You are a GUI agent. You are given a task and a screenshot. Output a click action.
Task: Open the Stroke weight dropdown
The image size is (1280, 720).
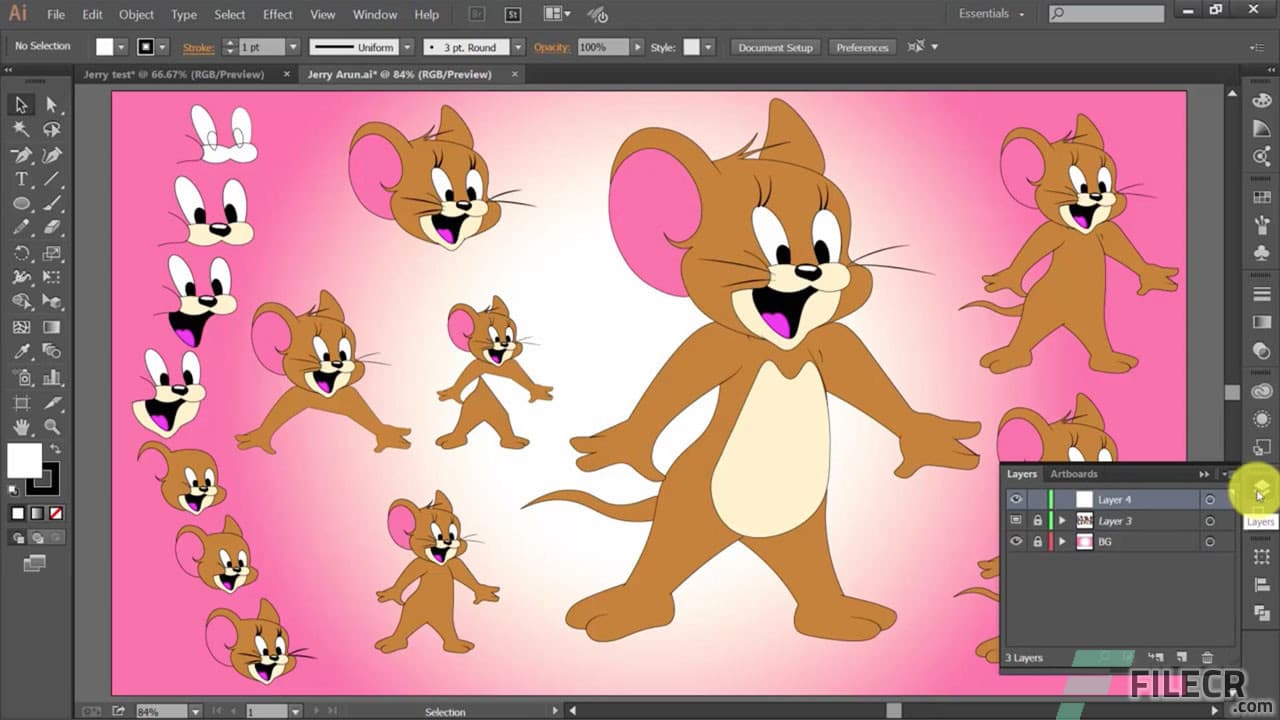(x=293, y=46)
